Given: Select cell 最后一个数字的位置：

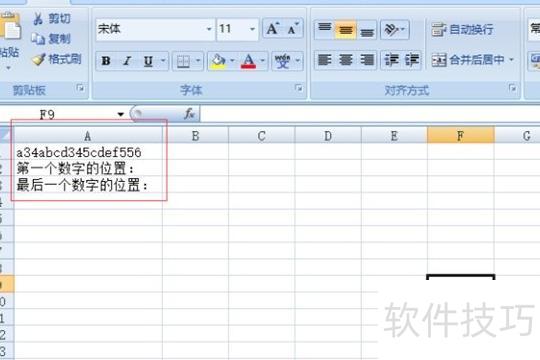Looking at the screenshot, I should [88, 185].
